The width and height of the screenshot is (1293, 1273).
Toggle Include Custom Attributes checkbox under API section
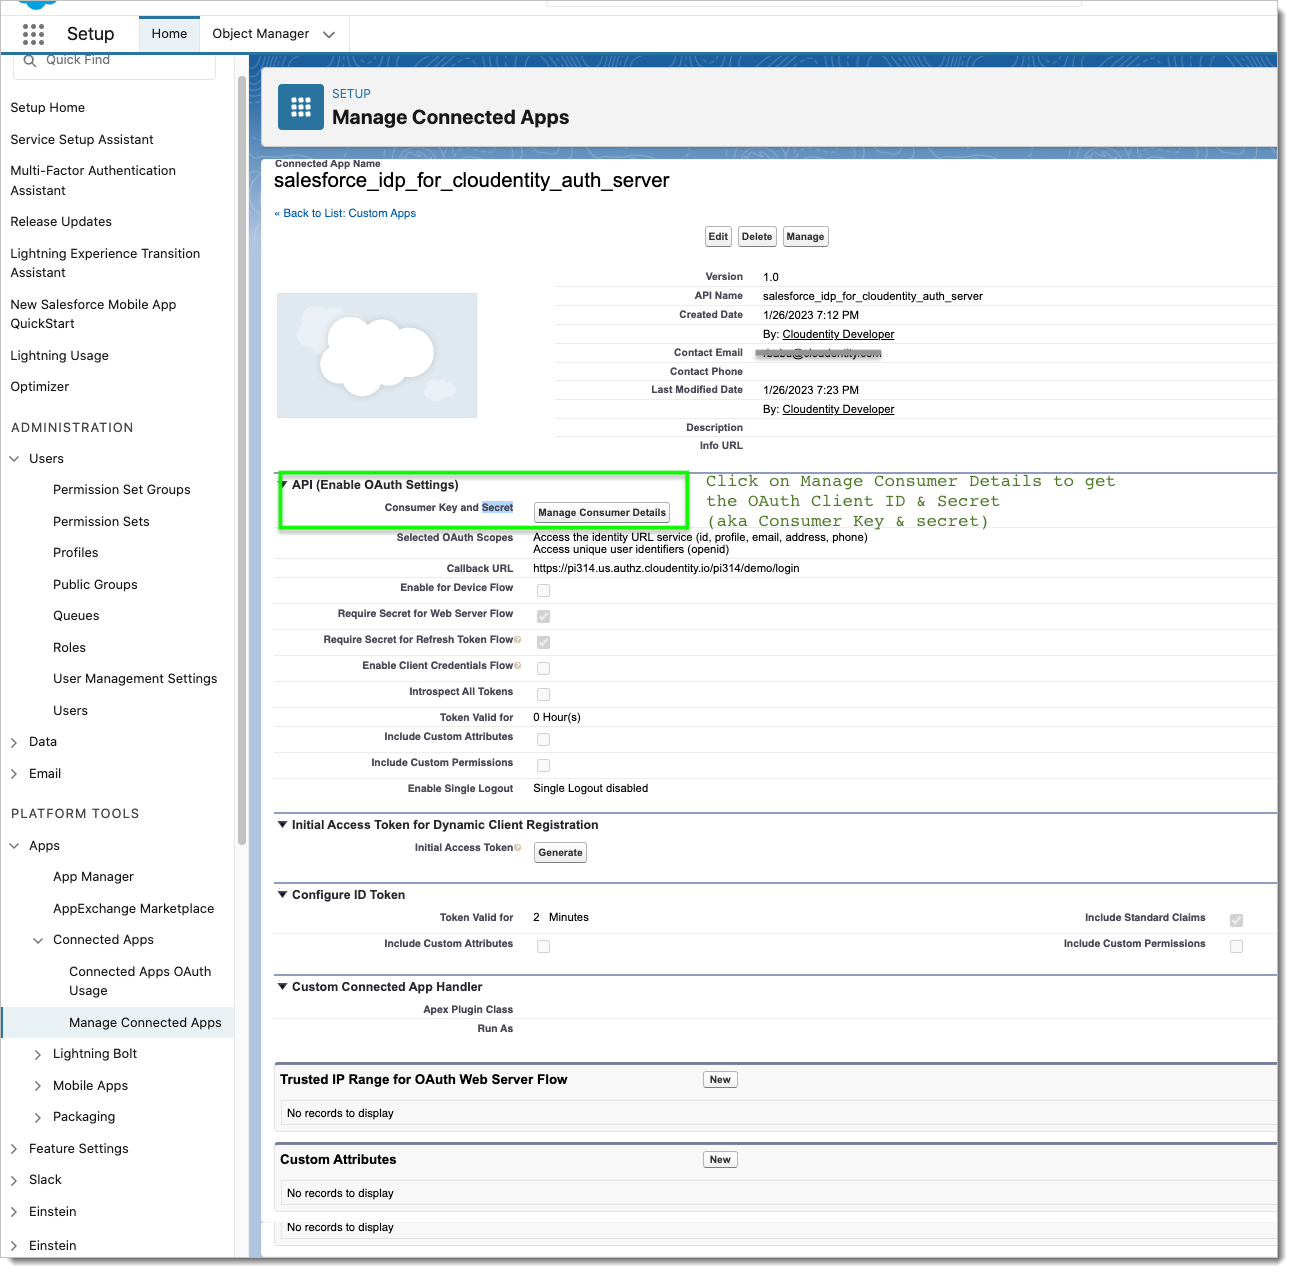click(x=543, y=739)
